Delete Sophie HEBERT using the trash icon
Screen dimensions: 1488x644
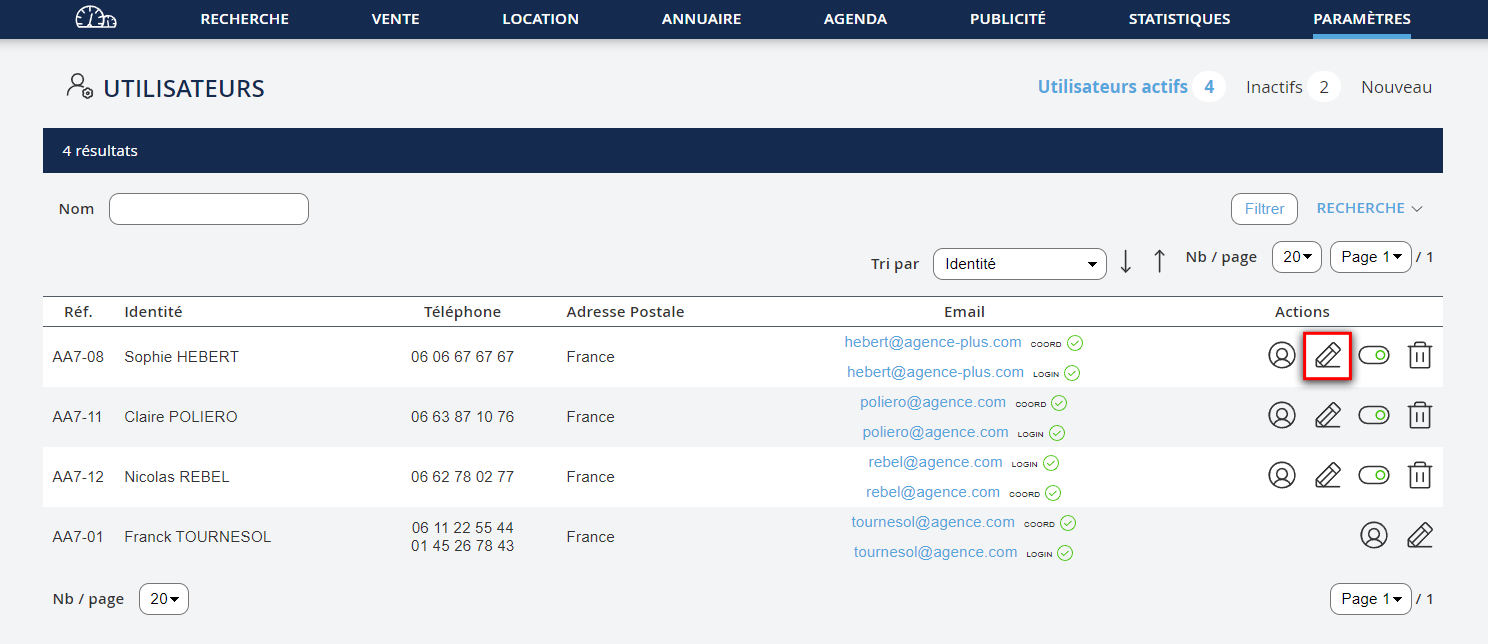click(x=1419, y=356)
